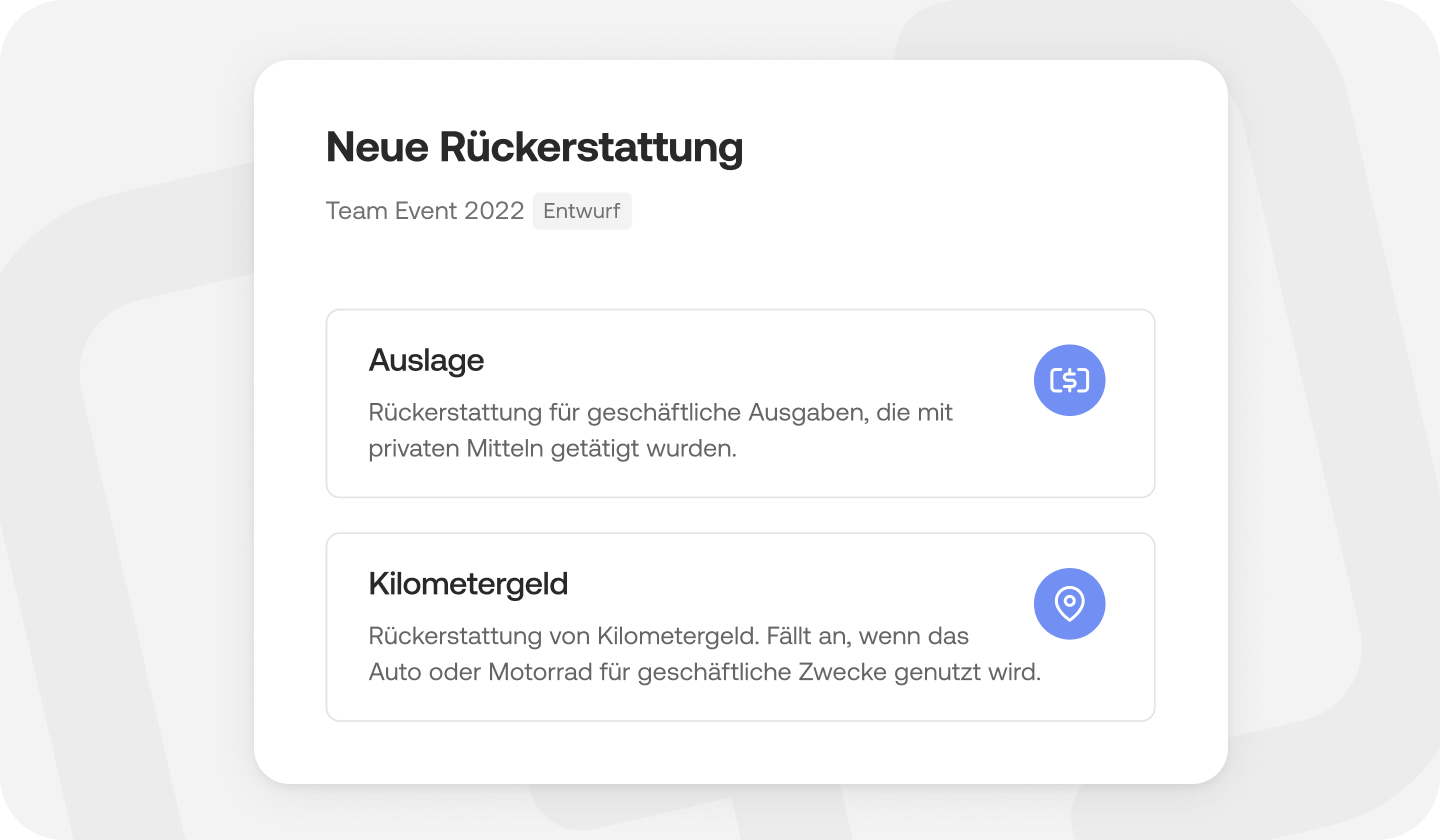This screenshot has height=840, width=1440.
Task: Click the dollar banknote icon for Auslage
Action: point(1069,380)
